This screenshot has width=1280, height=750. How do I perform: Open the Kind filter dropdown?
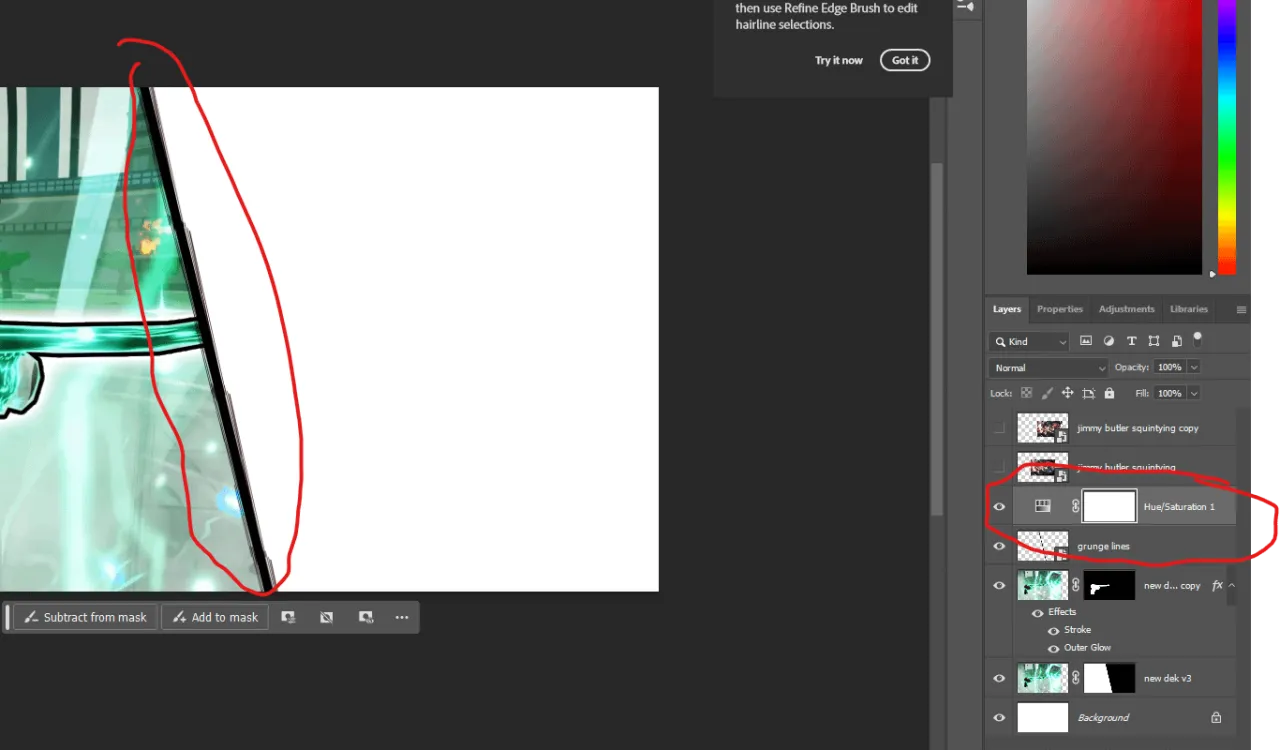[1029, 341]
